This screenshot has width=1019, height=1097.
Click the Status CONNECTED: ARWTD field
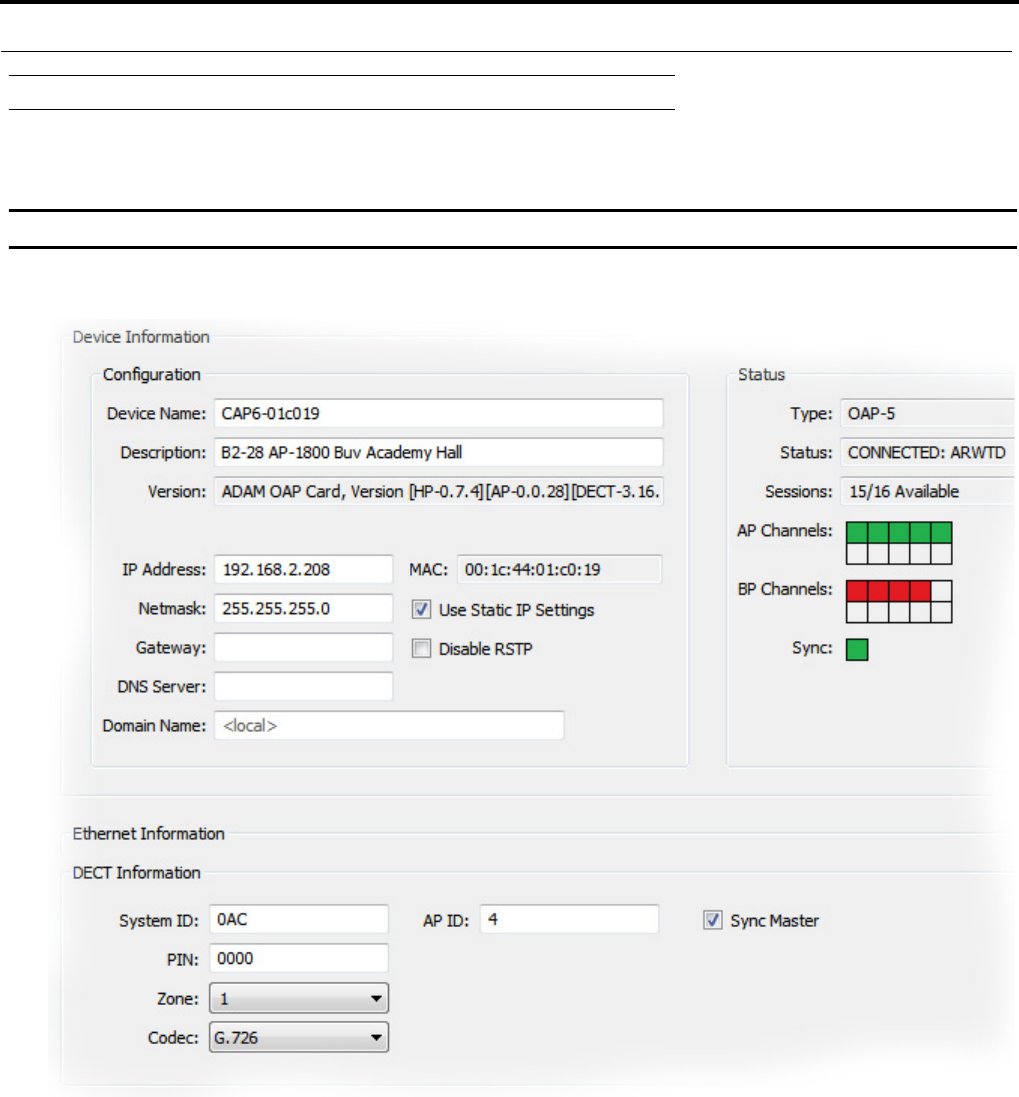929,453
